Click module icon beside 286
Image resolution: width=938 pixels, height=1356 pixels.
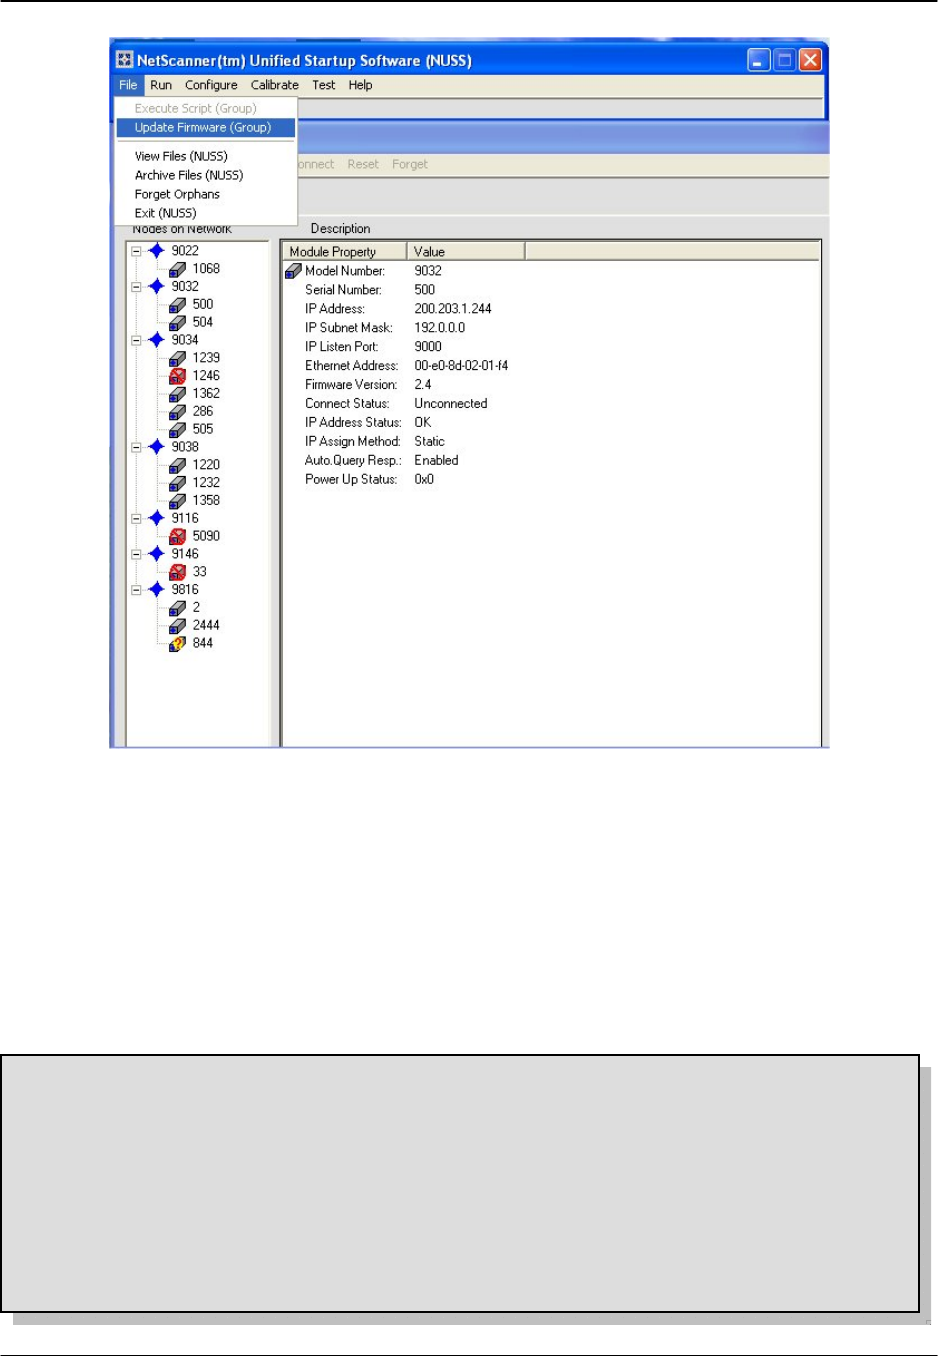click(x=178, y=412)
